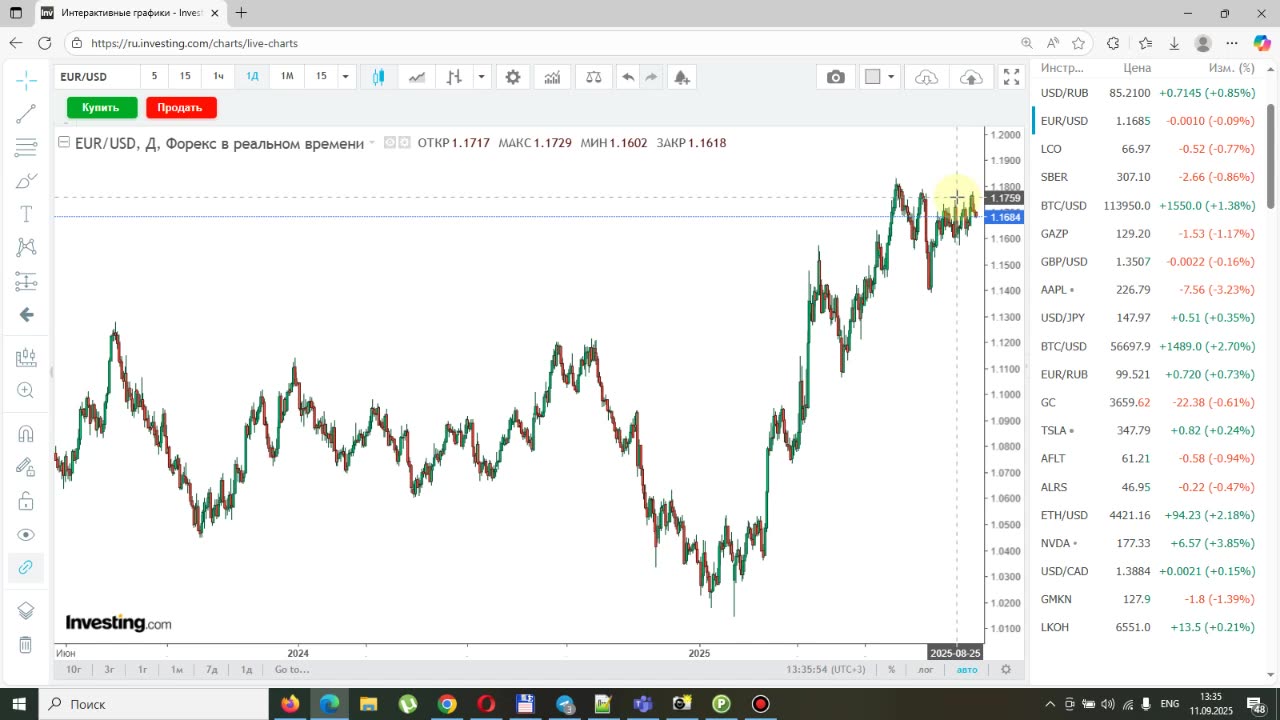The width and height of the screenshot is (1280, 720).
Task: Click the undo arrow
Action: (x=628, y=77)
